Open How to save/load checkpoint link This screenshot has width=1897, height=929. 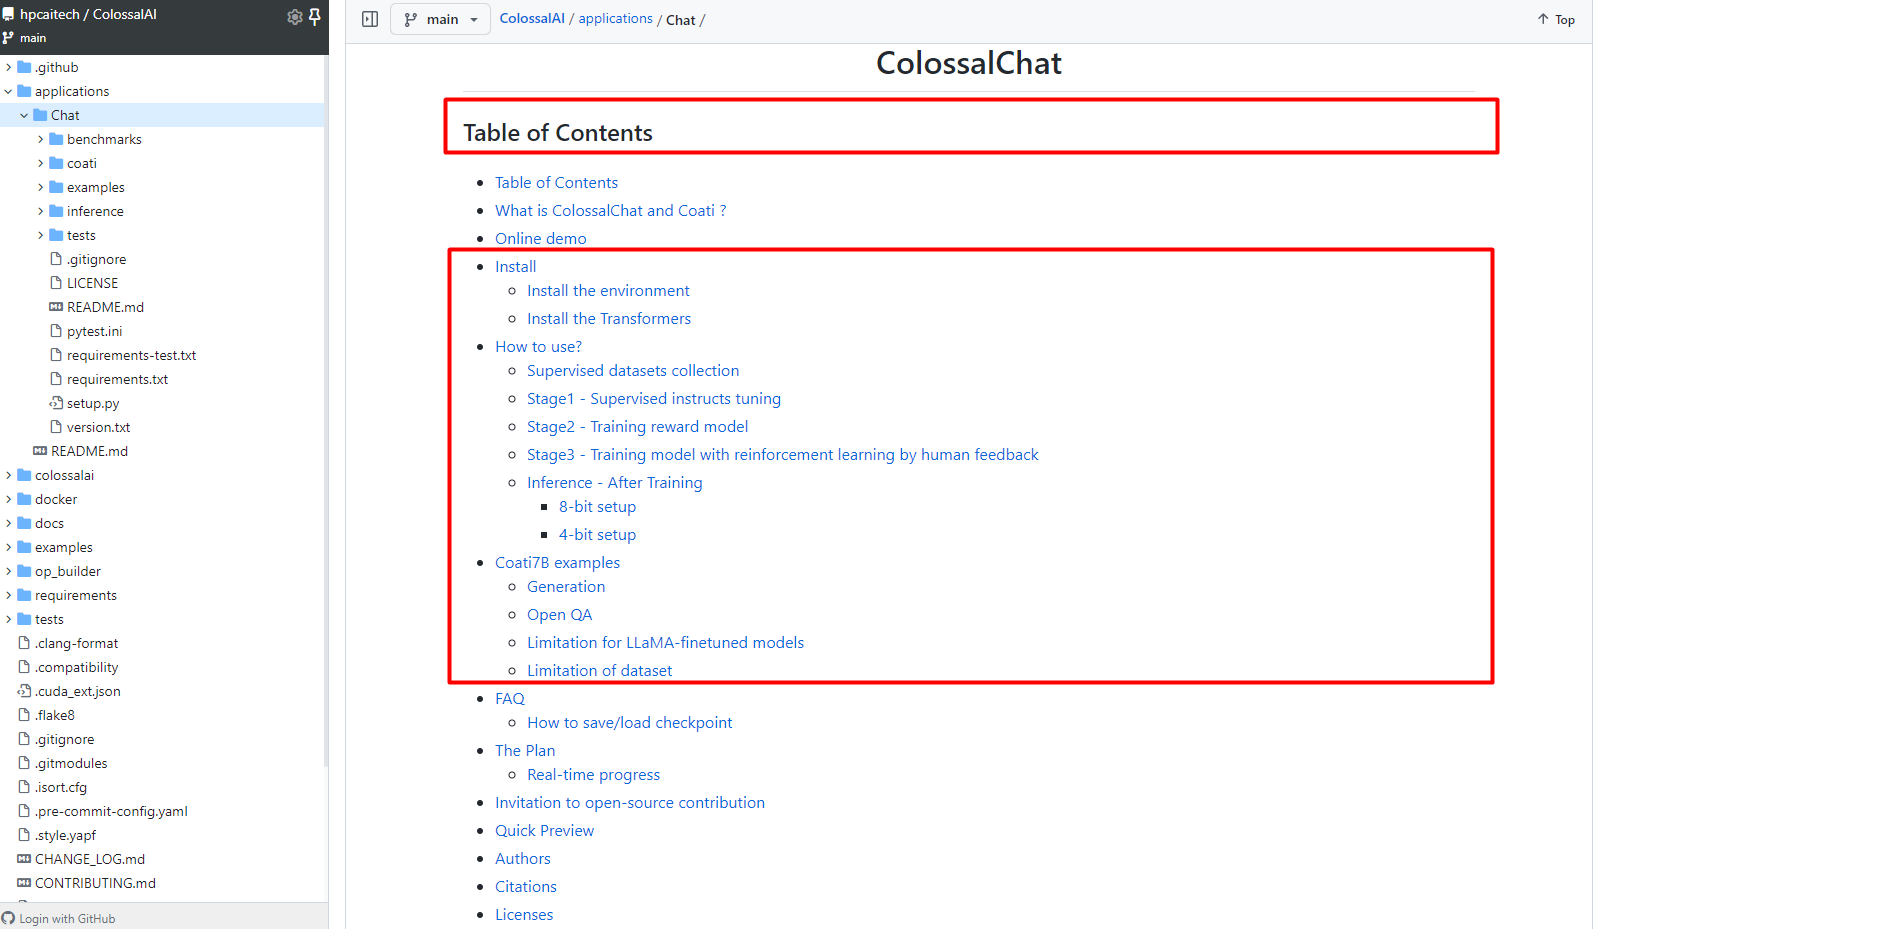(x=629, y=722)
